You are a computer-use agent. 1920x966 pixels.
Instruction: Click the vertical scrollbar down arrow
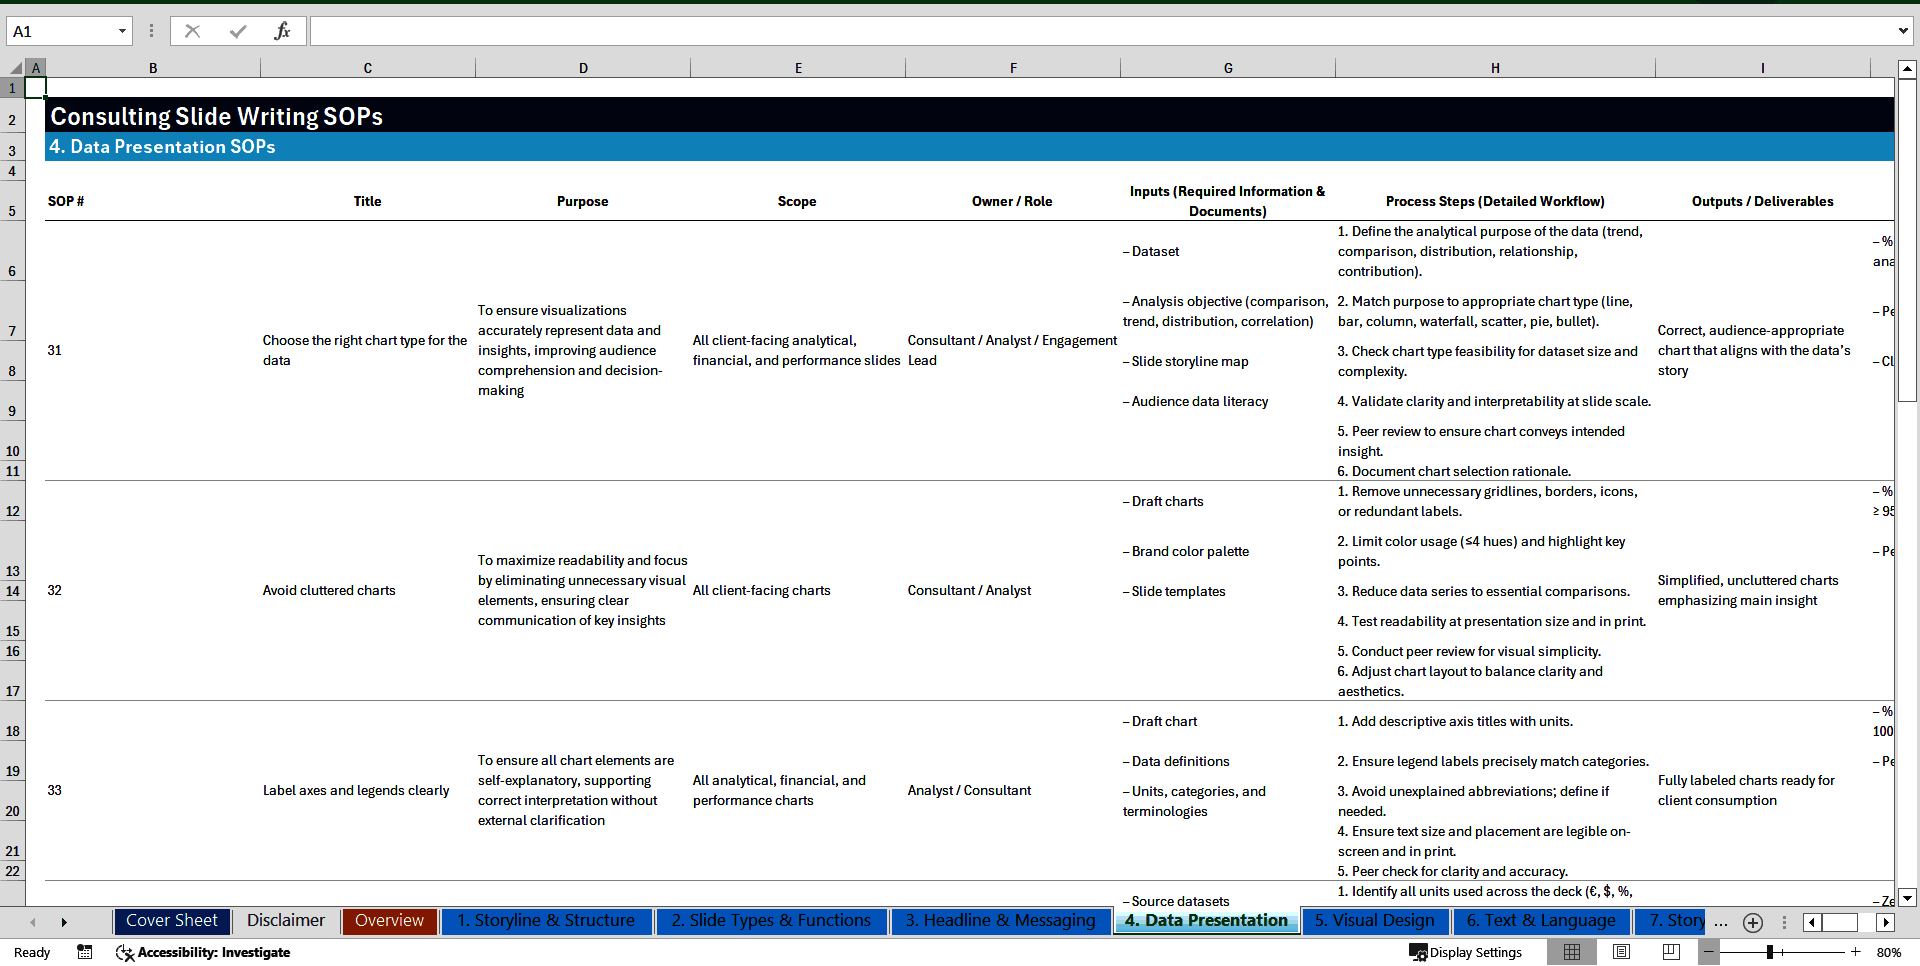point(1908,897)
